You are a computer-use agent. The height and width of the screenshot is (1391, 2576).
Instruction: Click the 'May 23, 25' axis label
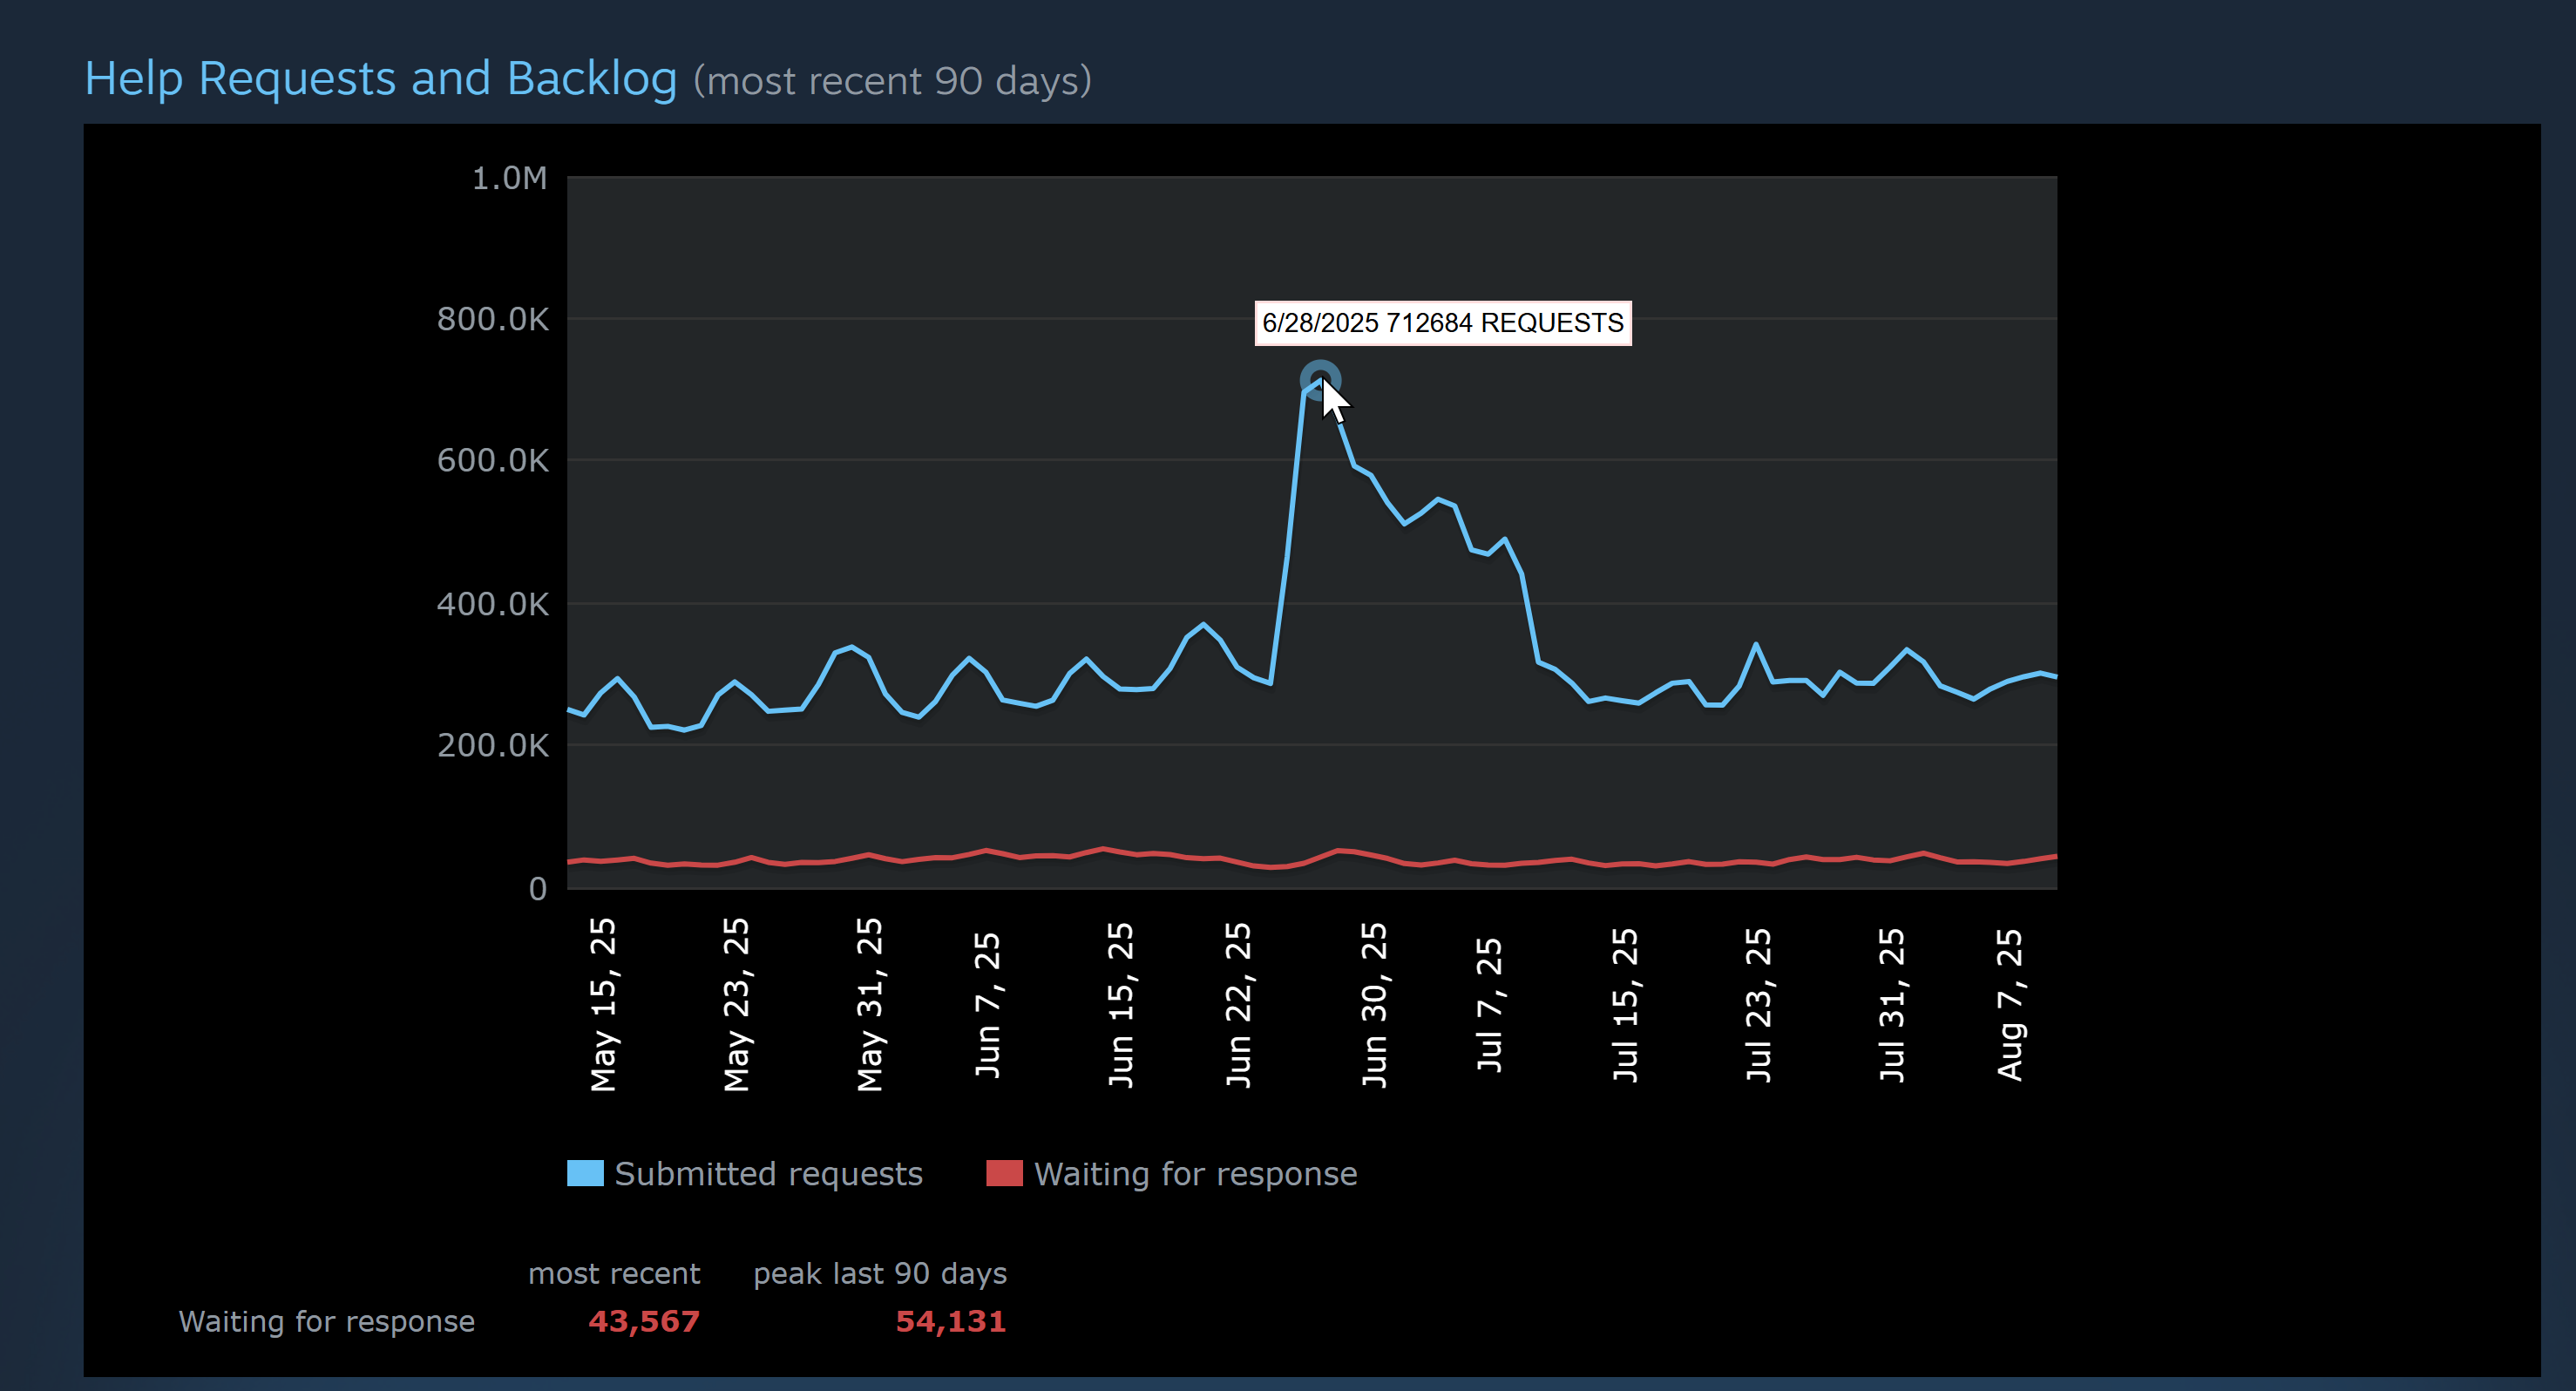pos(736,1004)
